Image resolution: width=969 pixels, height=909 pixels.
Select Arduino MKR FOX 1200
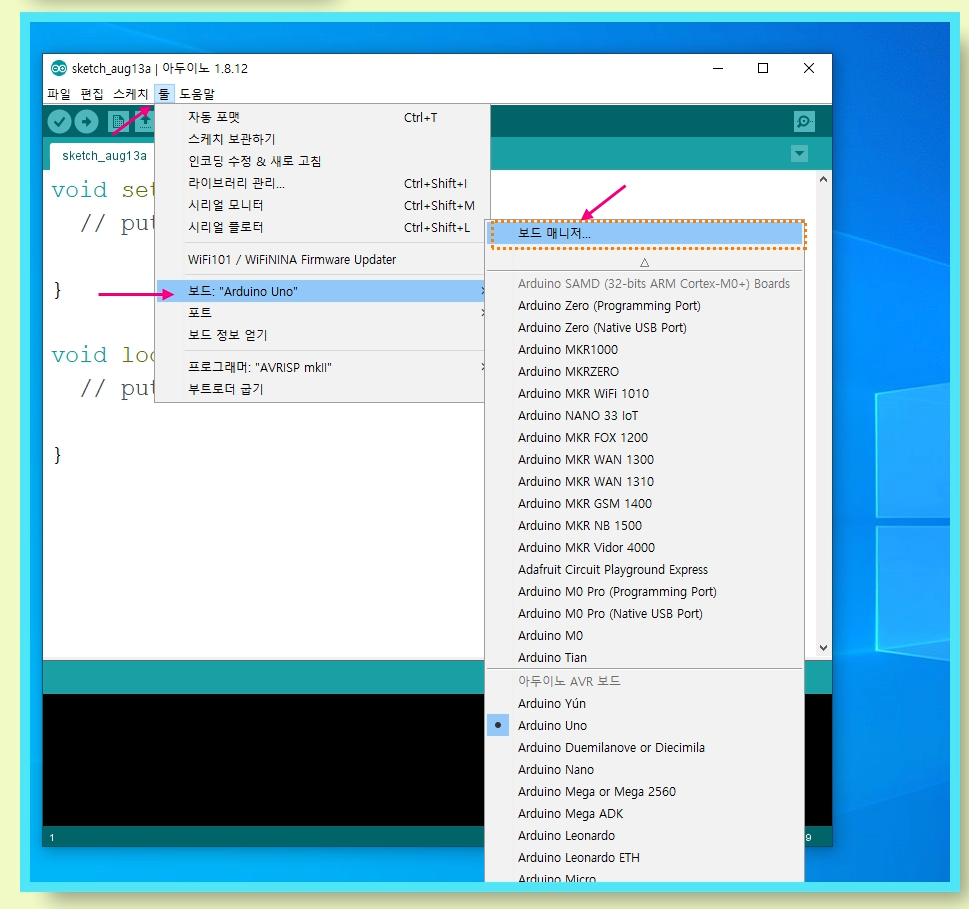[x=645, y=438]
